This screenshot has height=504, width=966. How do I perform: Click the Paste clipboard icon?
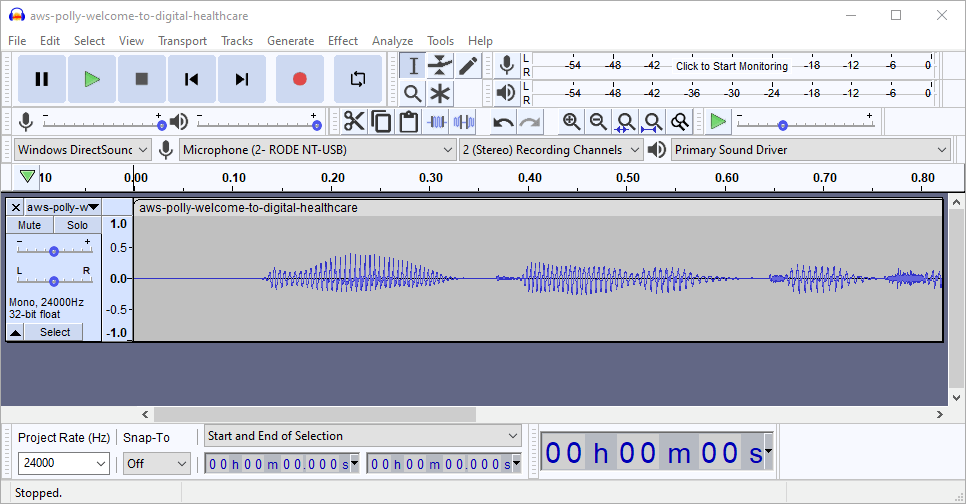(408, 121)
